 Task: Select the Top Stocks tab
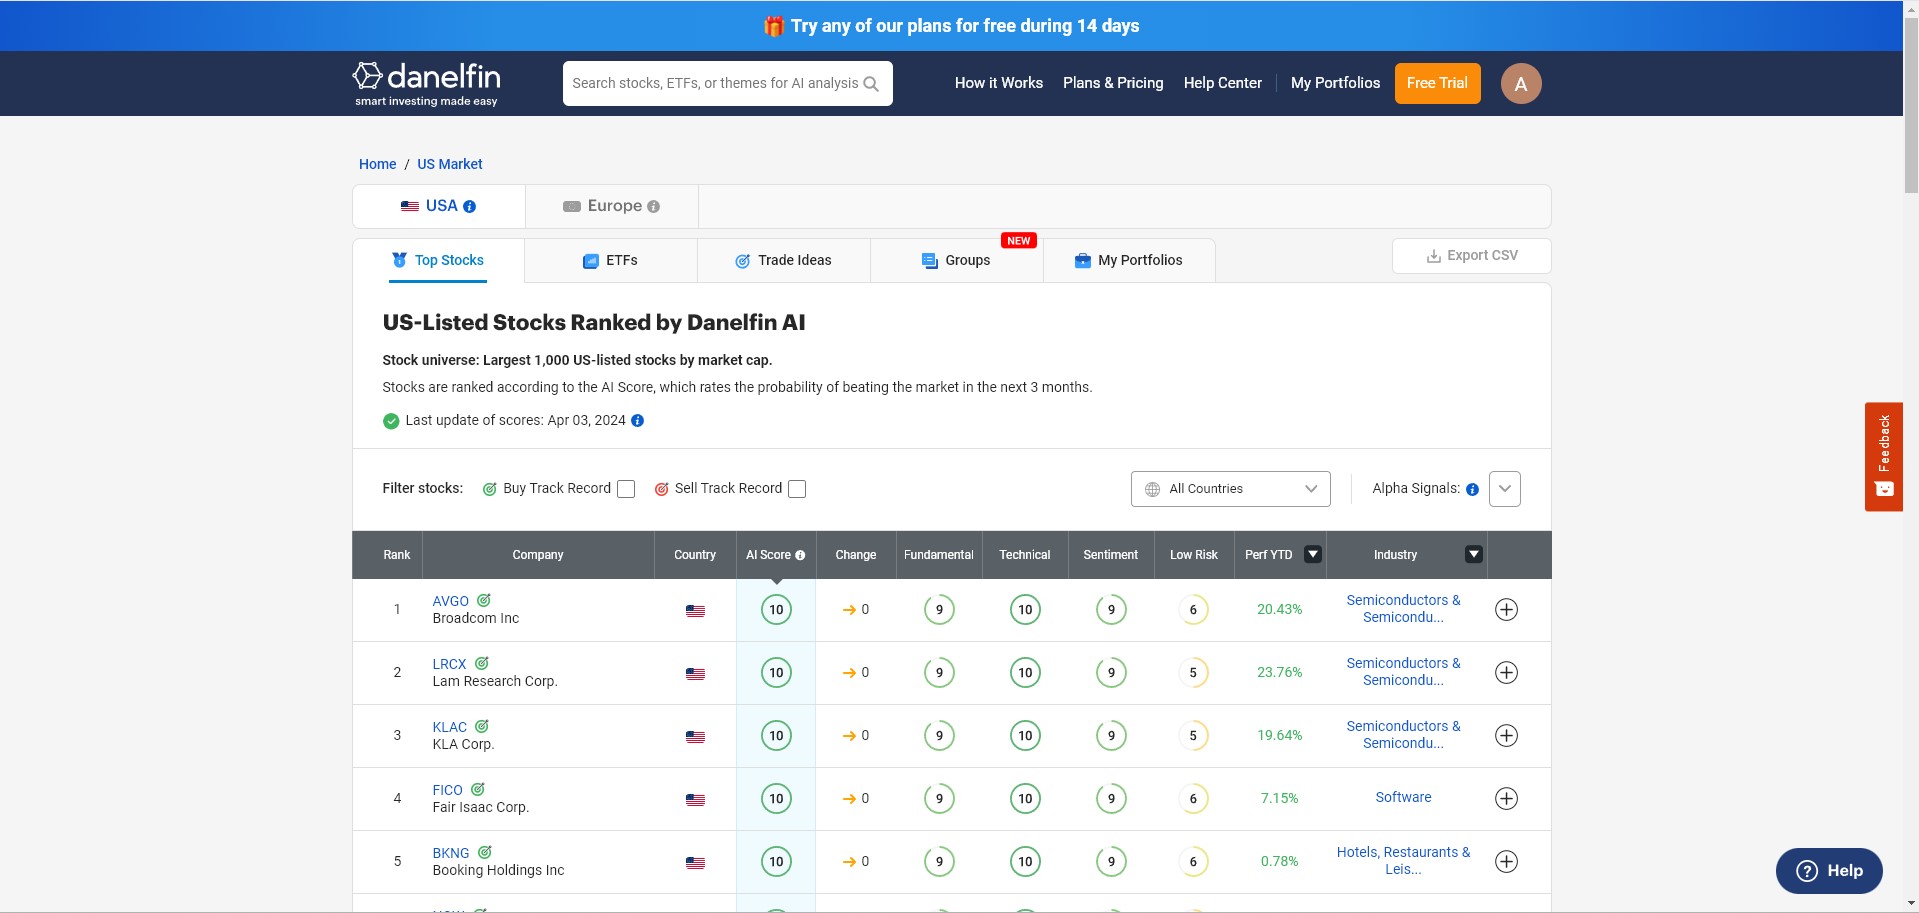point(438,261)
